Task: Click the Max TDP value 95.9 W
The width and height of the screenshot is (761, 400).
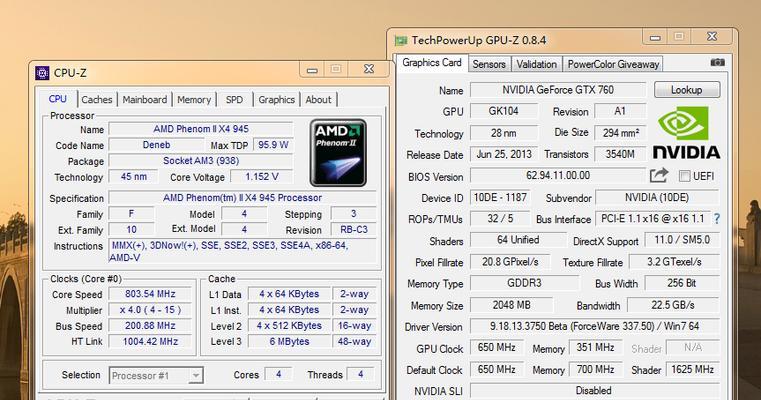Action: pyautogui.click(x=273, y=145)
